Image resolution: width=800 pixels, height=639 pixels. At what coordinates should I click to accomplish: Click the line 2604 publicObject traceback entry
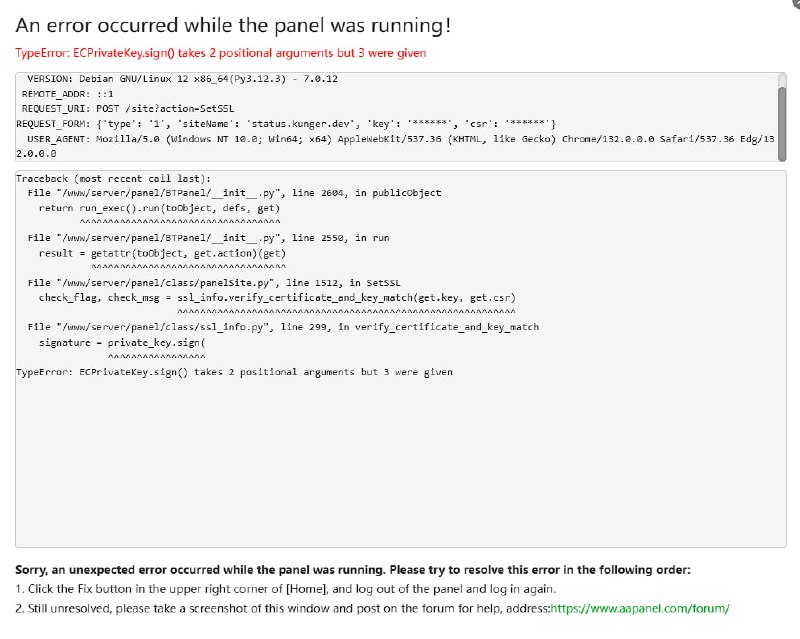tap(235, 193)
